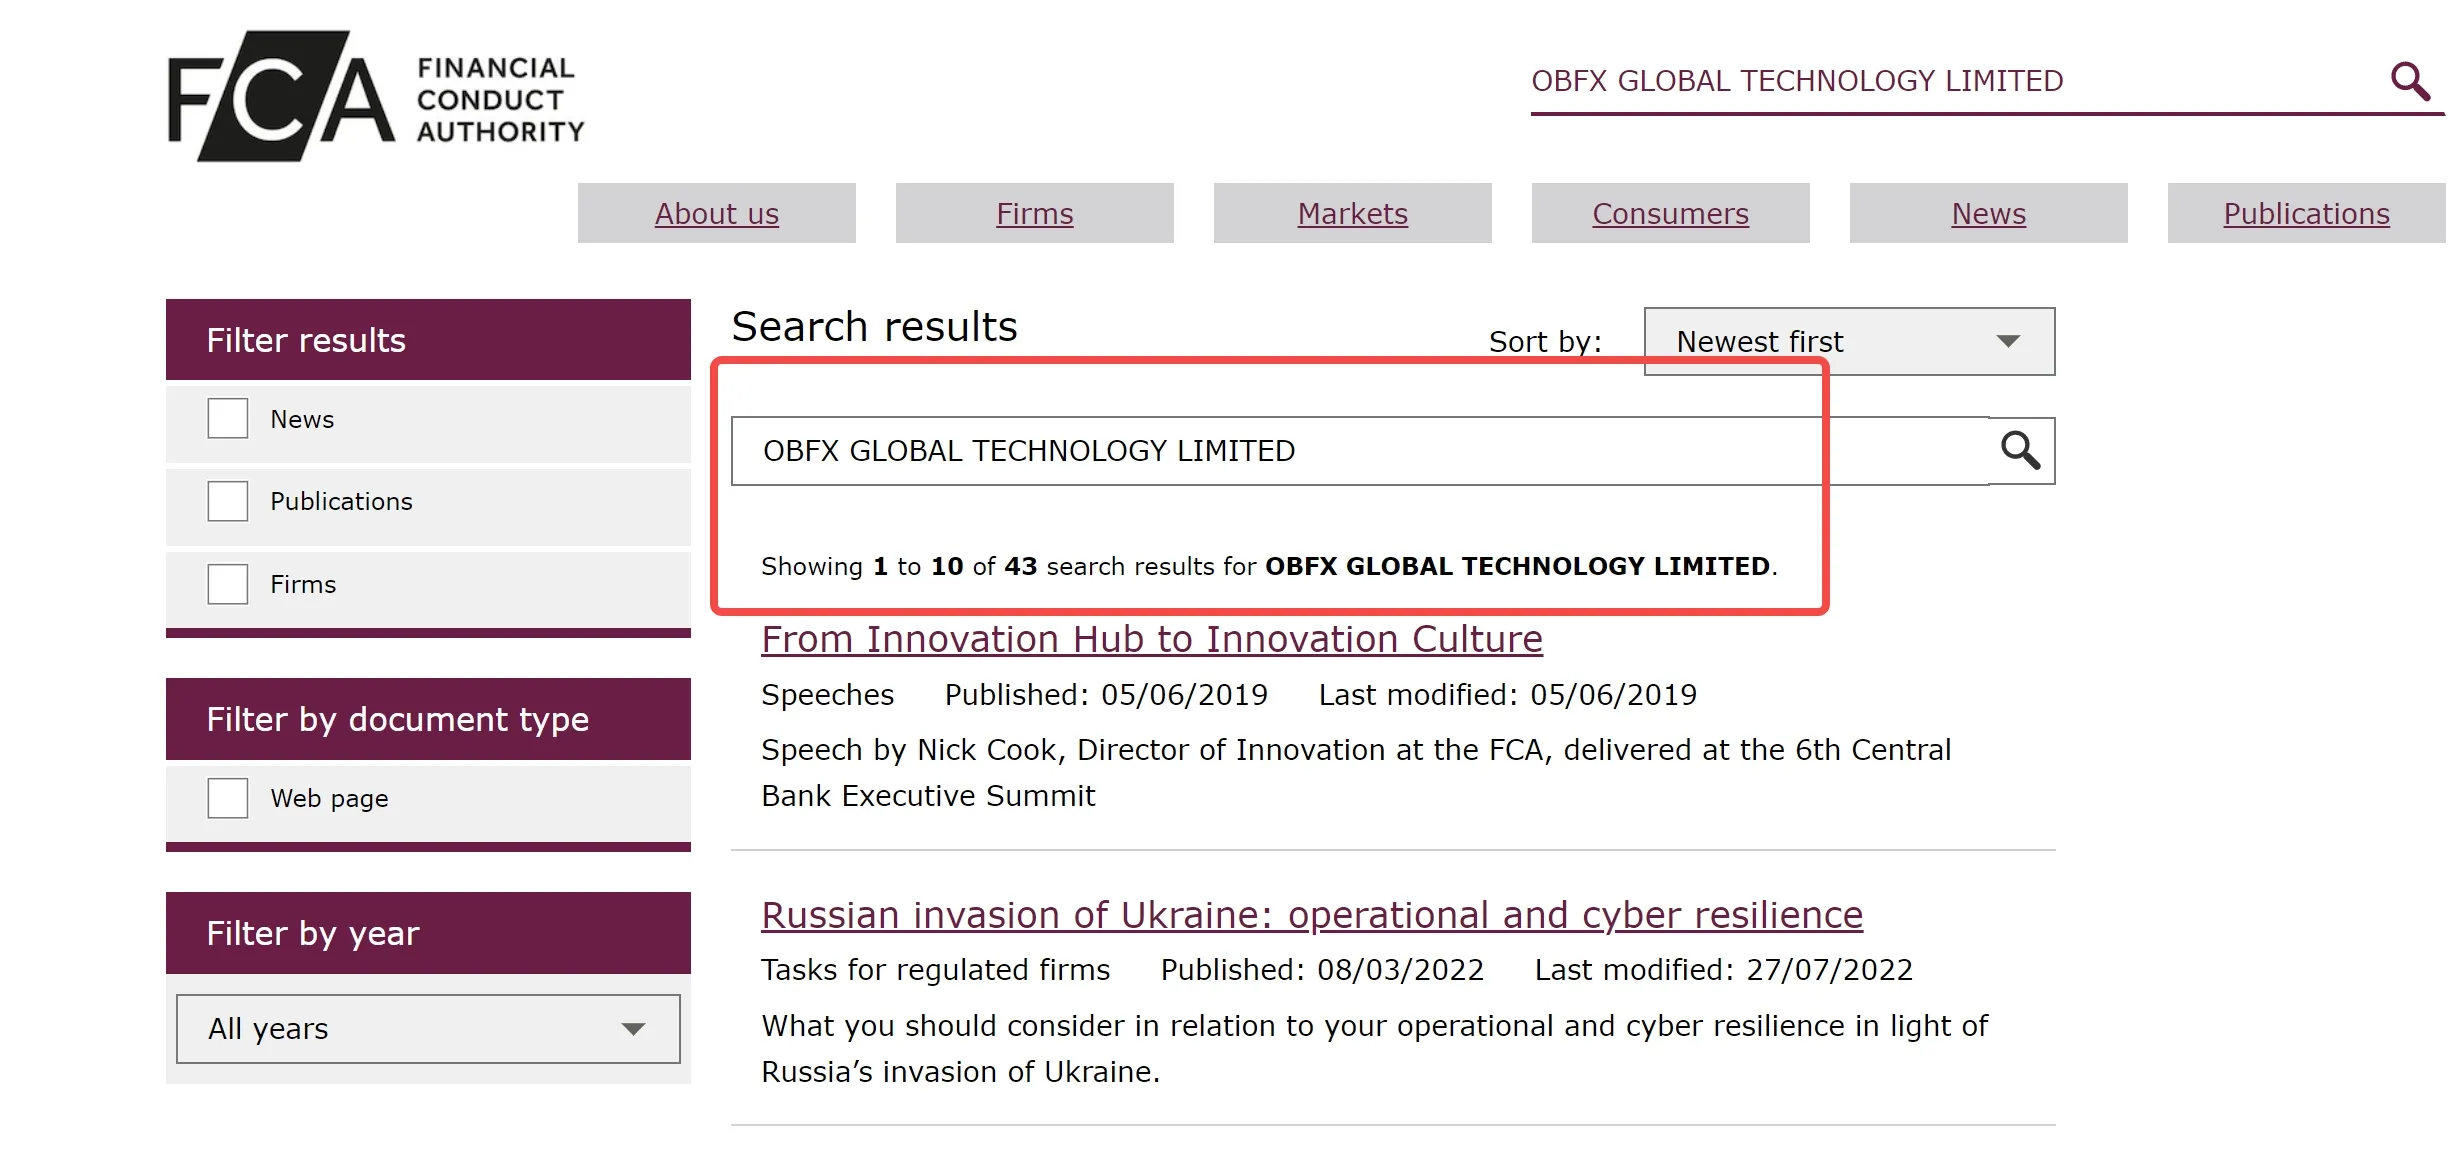Click the Last modified: 27/07/2022 date

point(1724,970)
